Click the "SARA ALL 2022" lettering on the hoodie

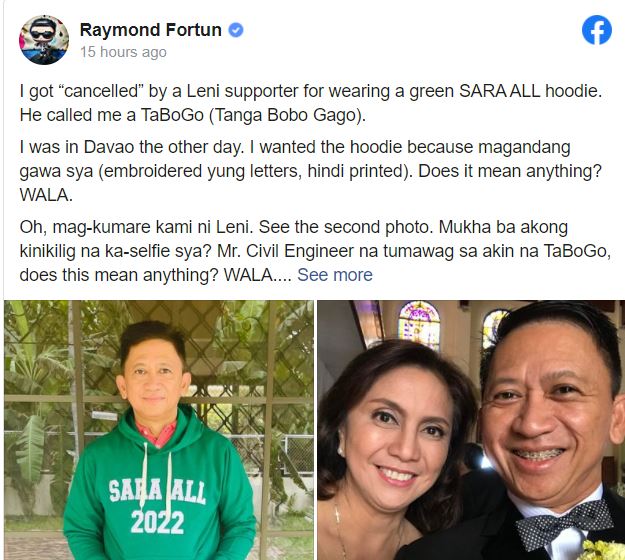pos(157,506)
